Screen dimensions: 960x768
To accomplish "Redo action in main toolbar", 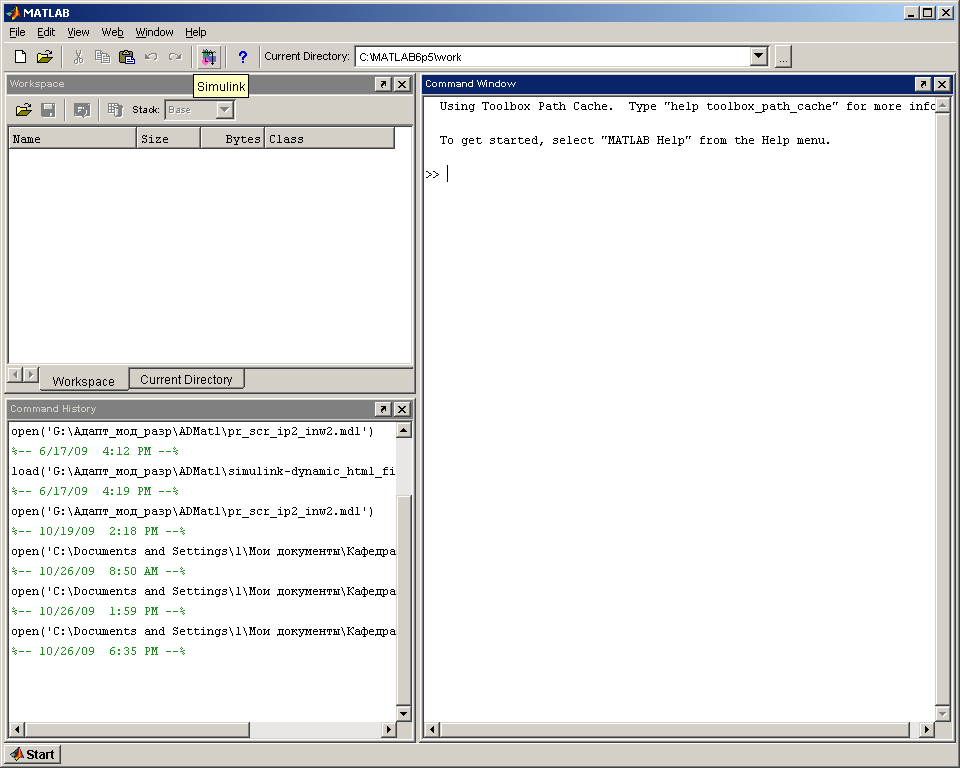I will pos(175,57).
